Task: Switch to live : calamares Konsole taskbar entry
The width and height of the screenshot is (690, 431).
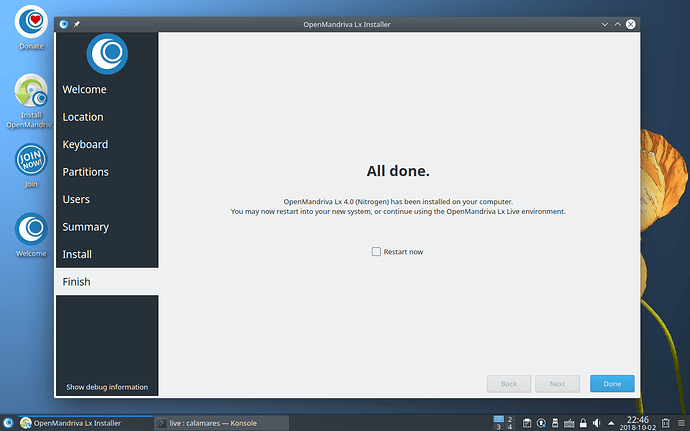Action: [222, 423]
